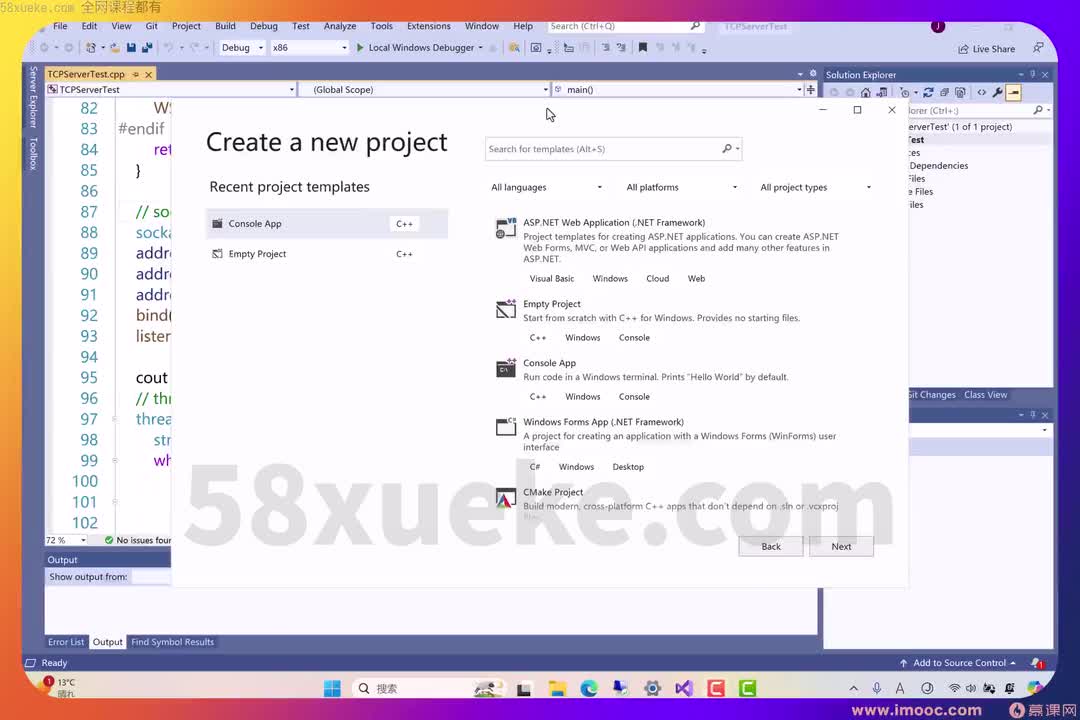
Task: Click Show All Files in Solution Explorer
Action: click(x=960, y=92)
